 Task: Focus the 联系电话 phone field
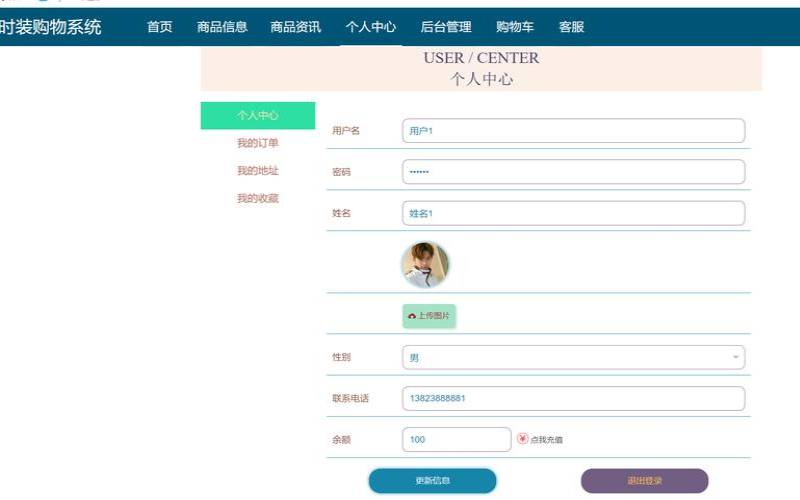tap(573, 398)
